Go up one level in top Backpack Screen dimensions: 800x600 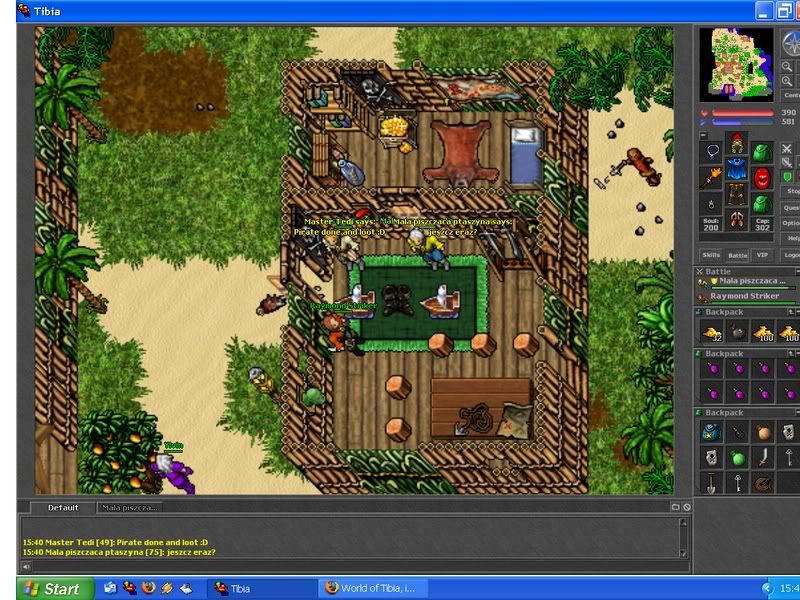(791, 312)
